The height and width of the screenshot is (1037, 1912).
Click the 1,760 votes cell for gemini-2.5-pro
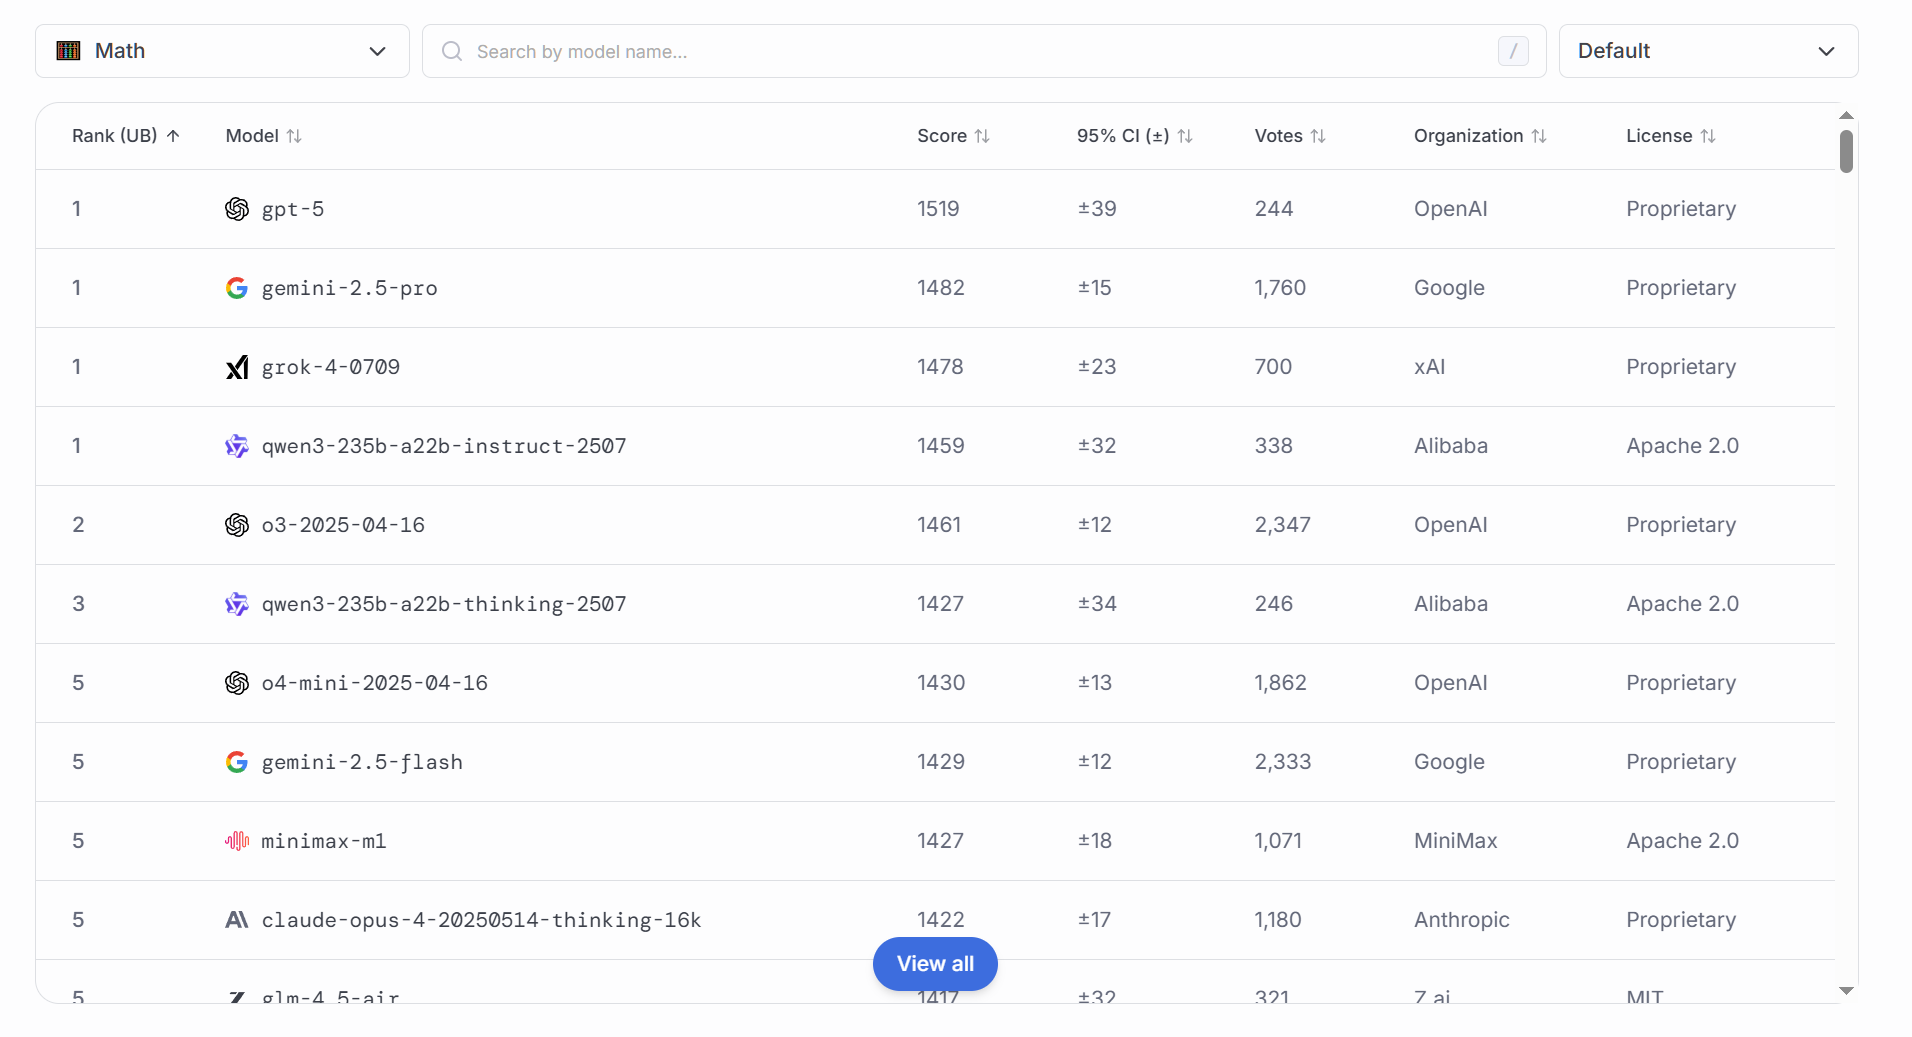[x=1280, y=288]
